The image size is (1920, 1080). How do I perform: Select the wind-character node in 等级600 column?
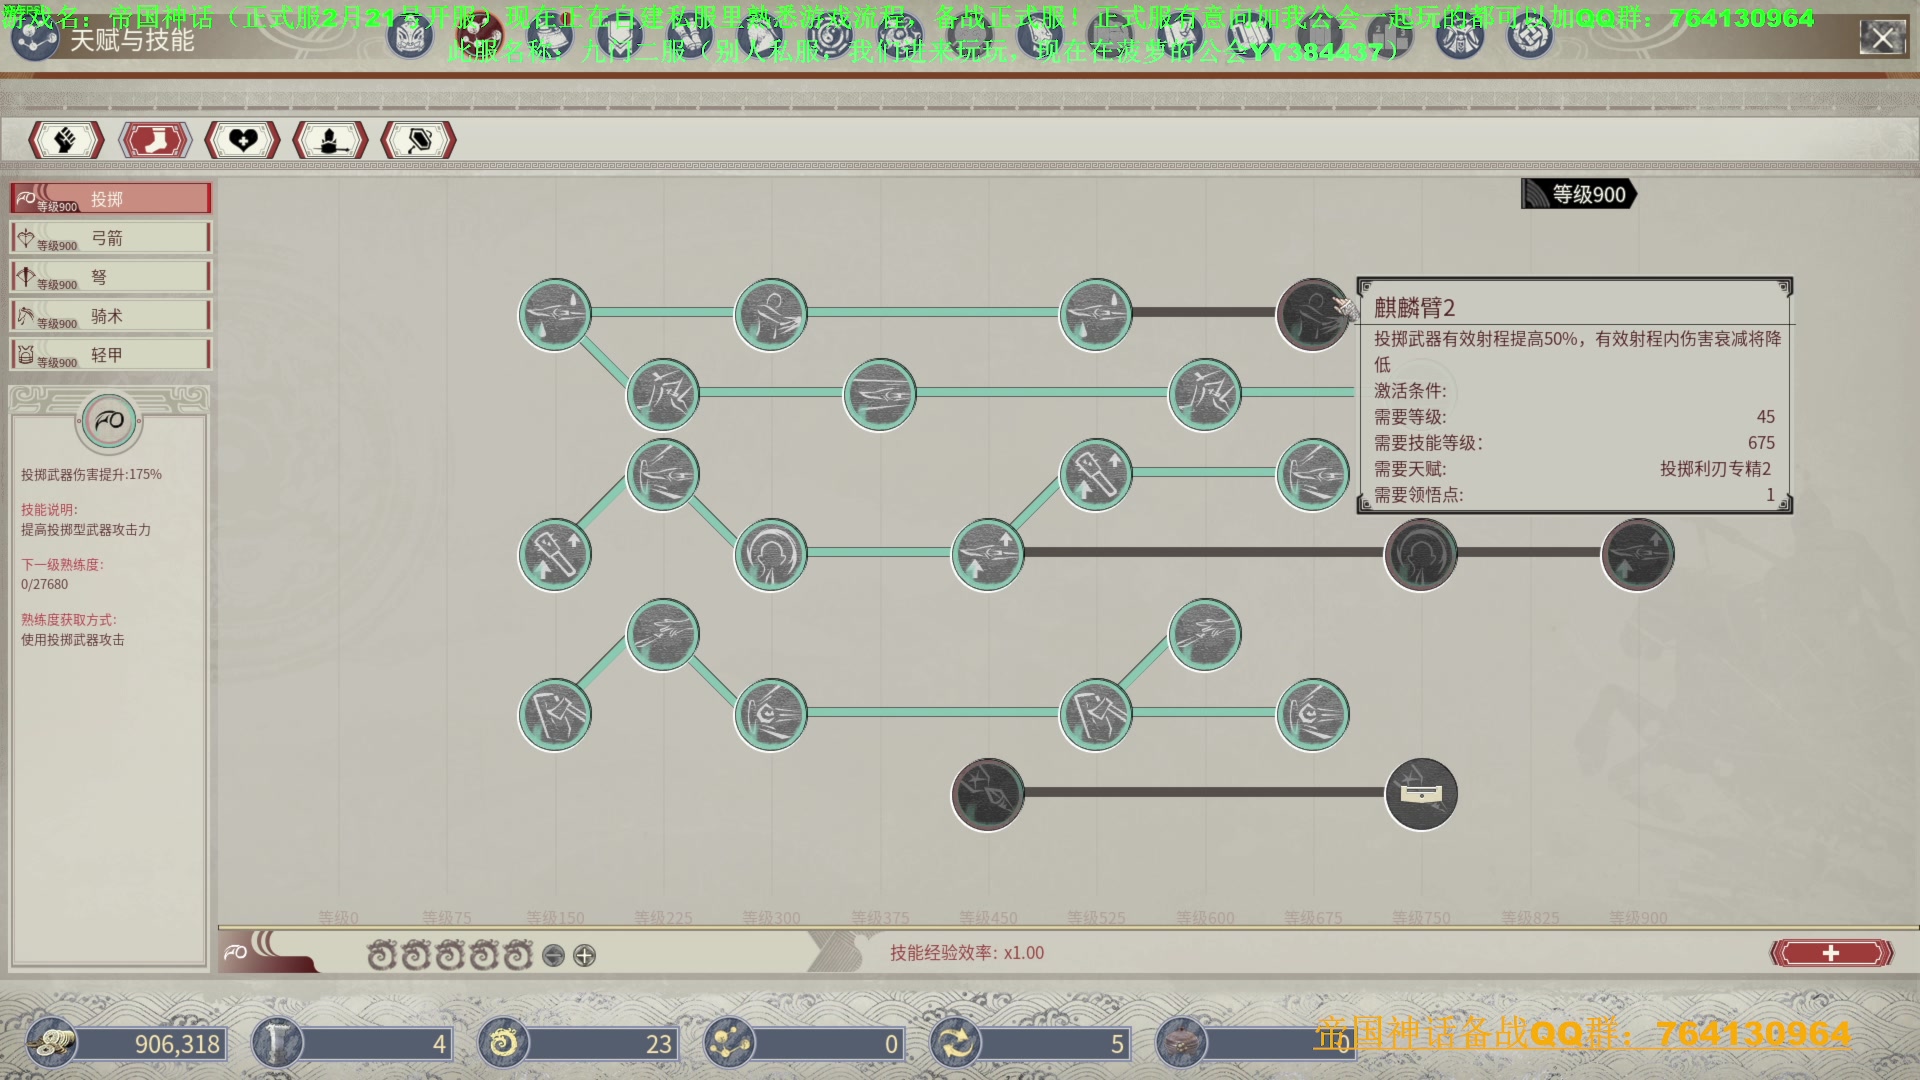(1204, 395)
